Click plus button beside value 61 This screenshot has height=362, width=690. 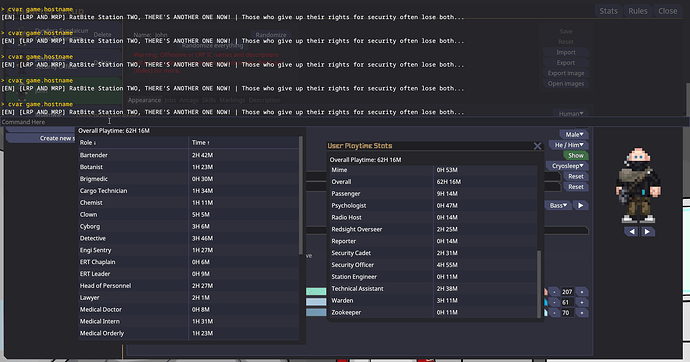point(582,302)
